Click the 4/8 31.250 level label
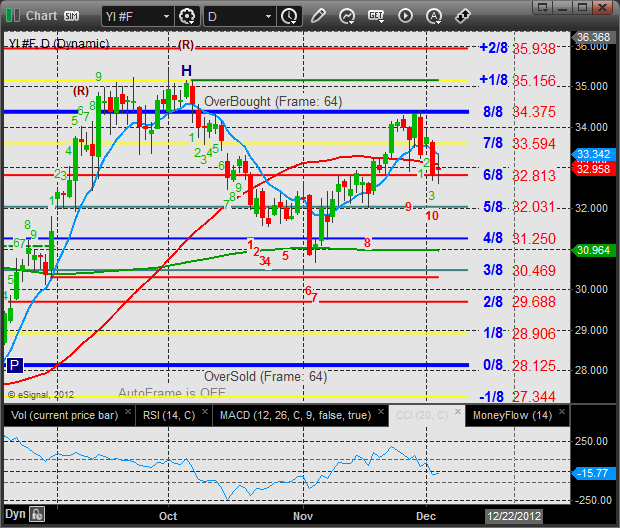The height and width of the screenshot is (528, 620). [x=519, y=238]
